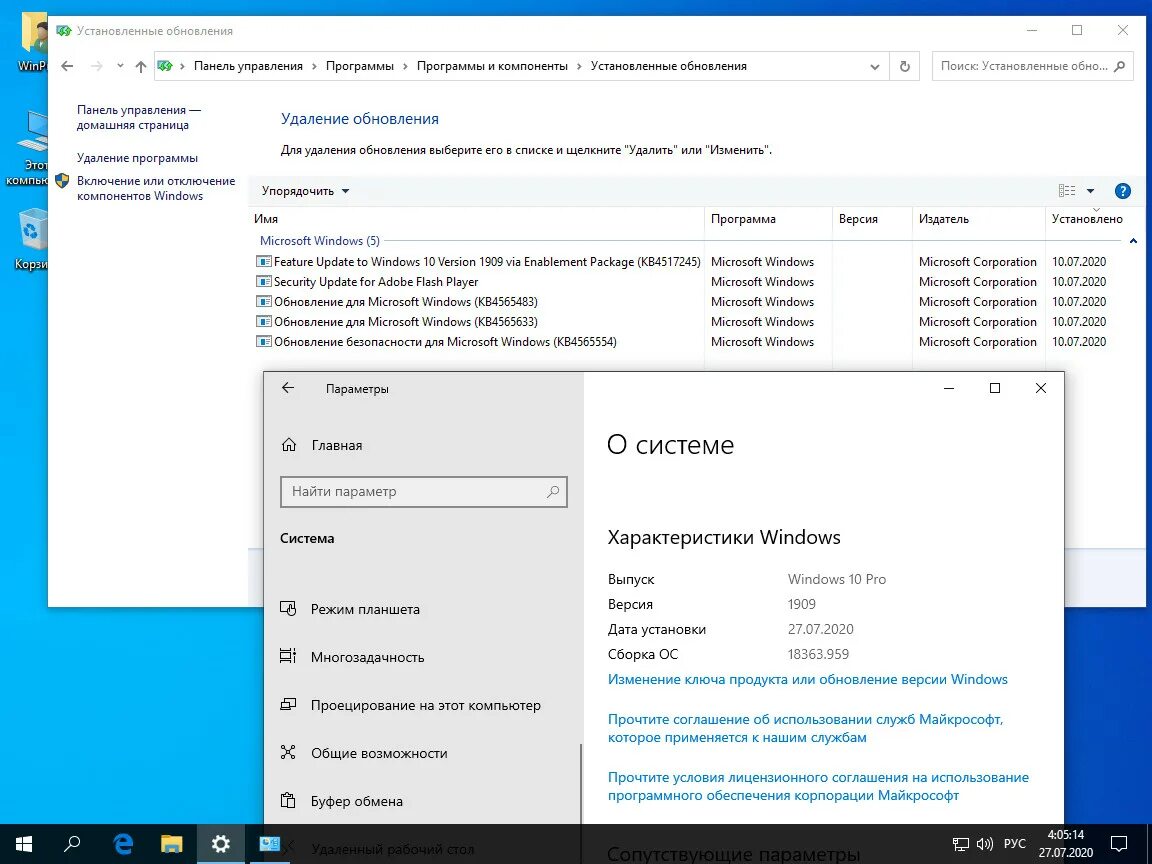Open File Explorer from taskbar
Viewport: 1152px width, 864px height.
(171, 844)
